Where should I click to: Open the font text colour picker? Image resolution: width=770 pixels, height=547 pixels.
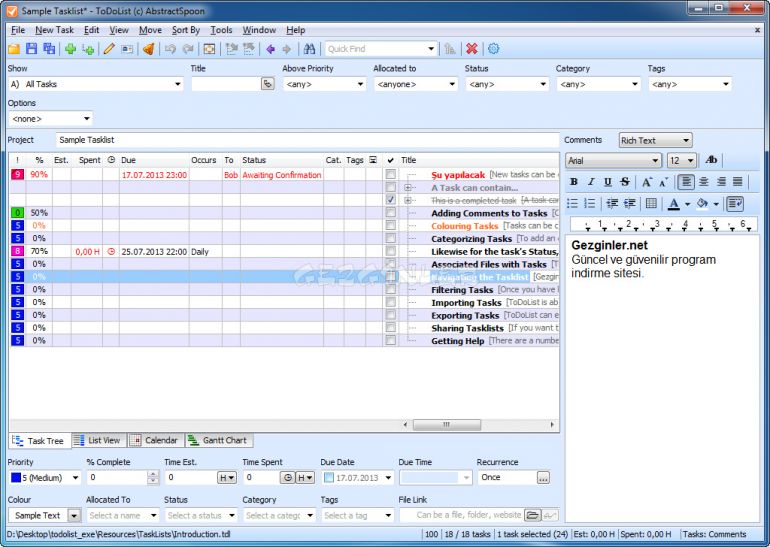tap(687, 204)
